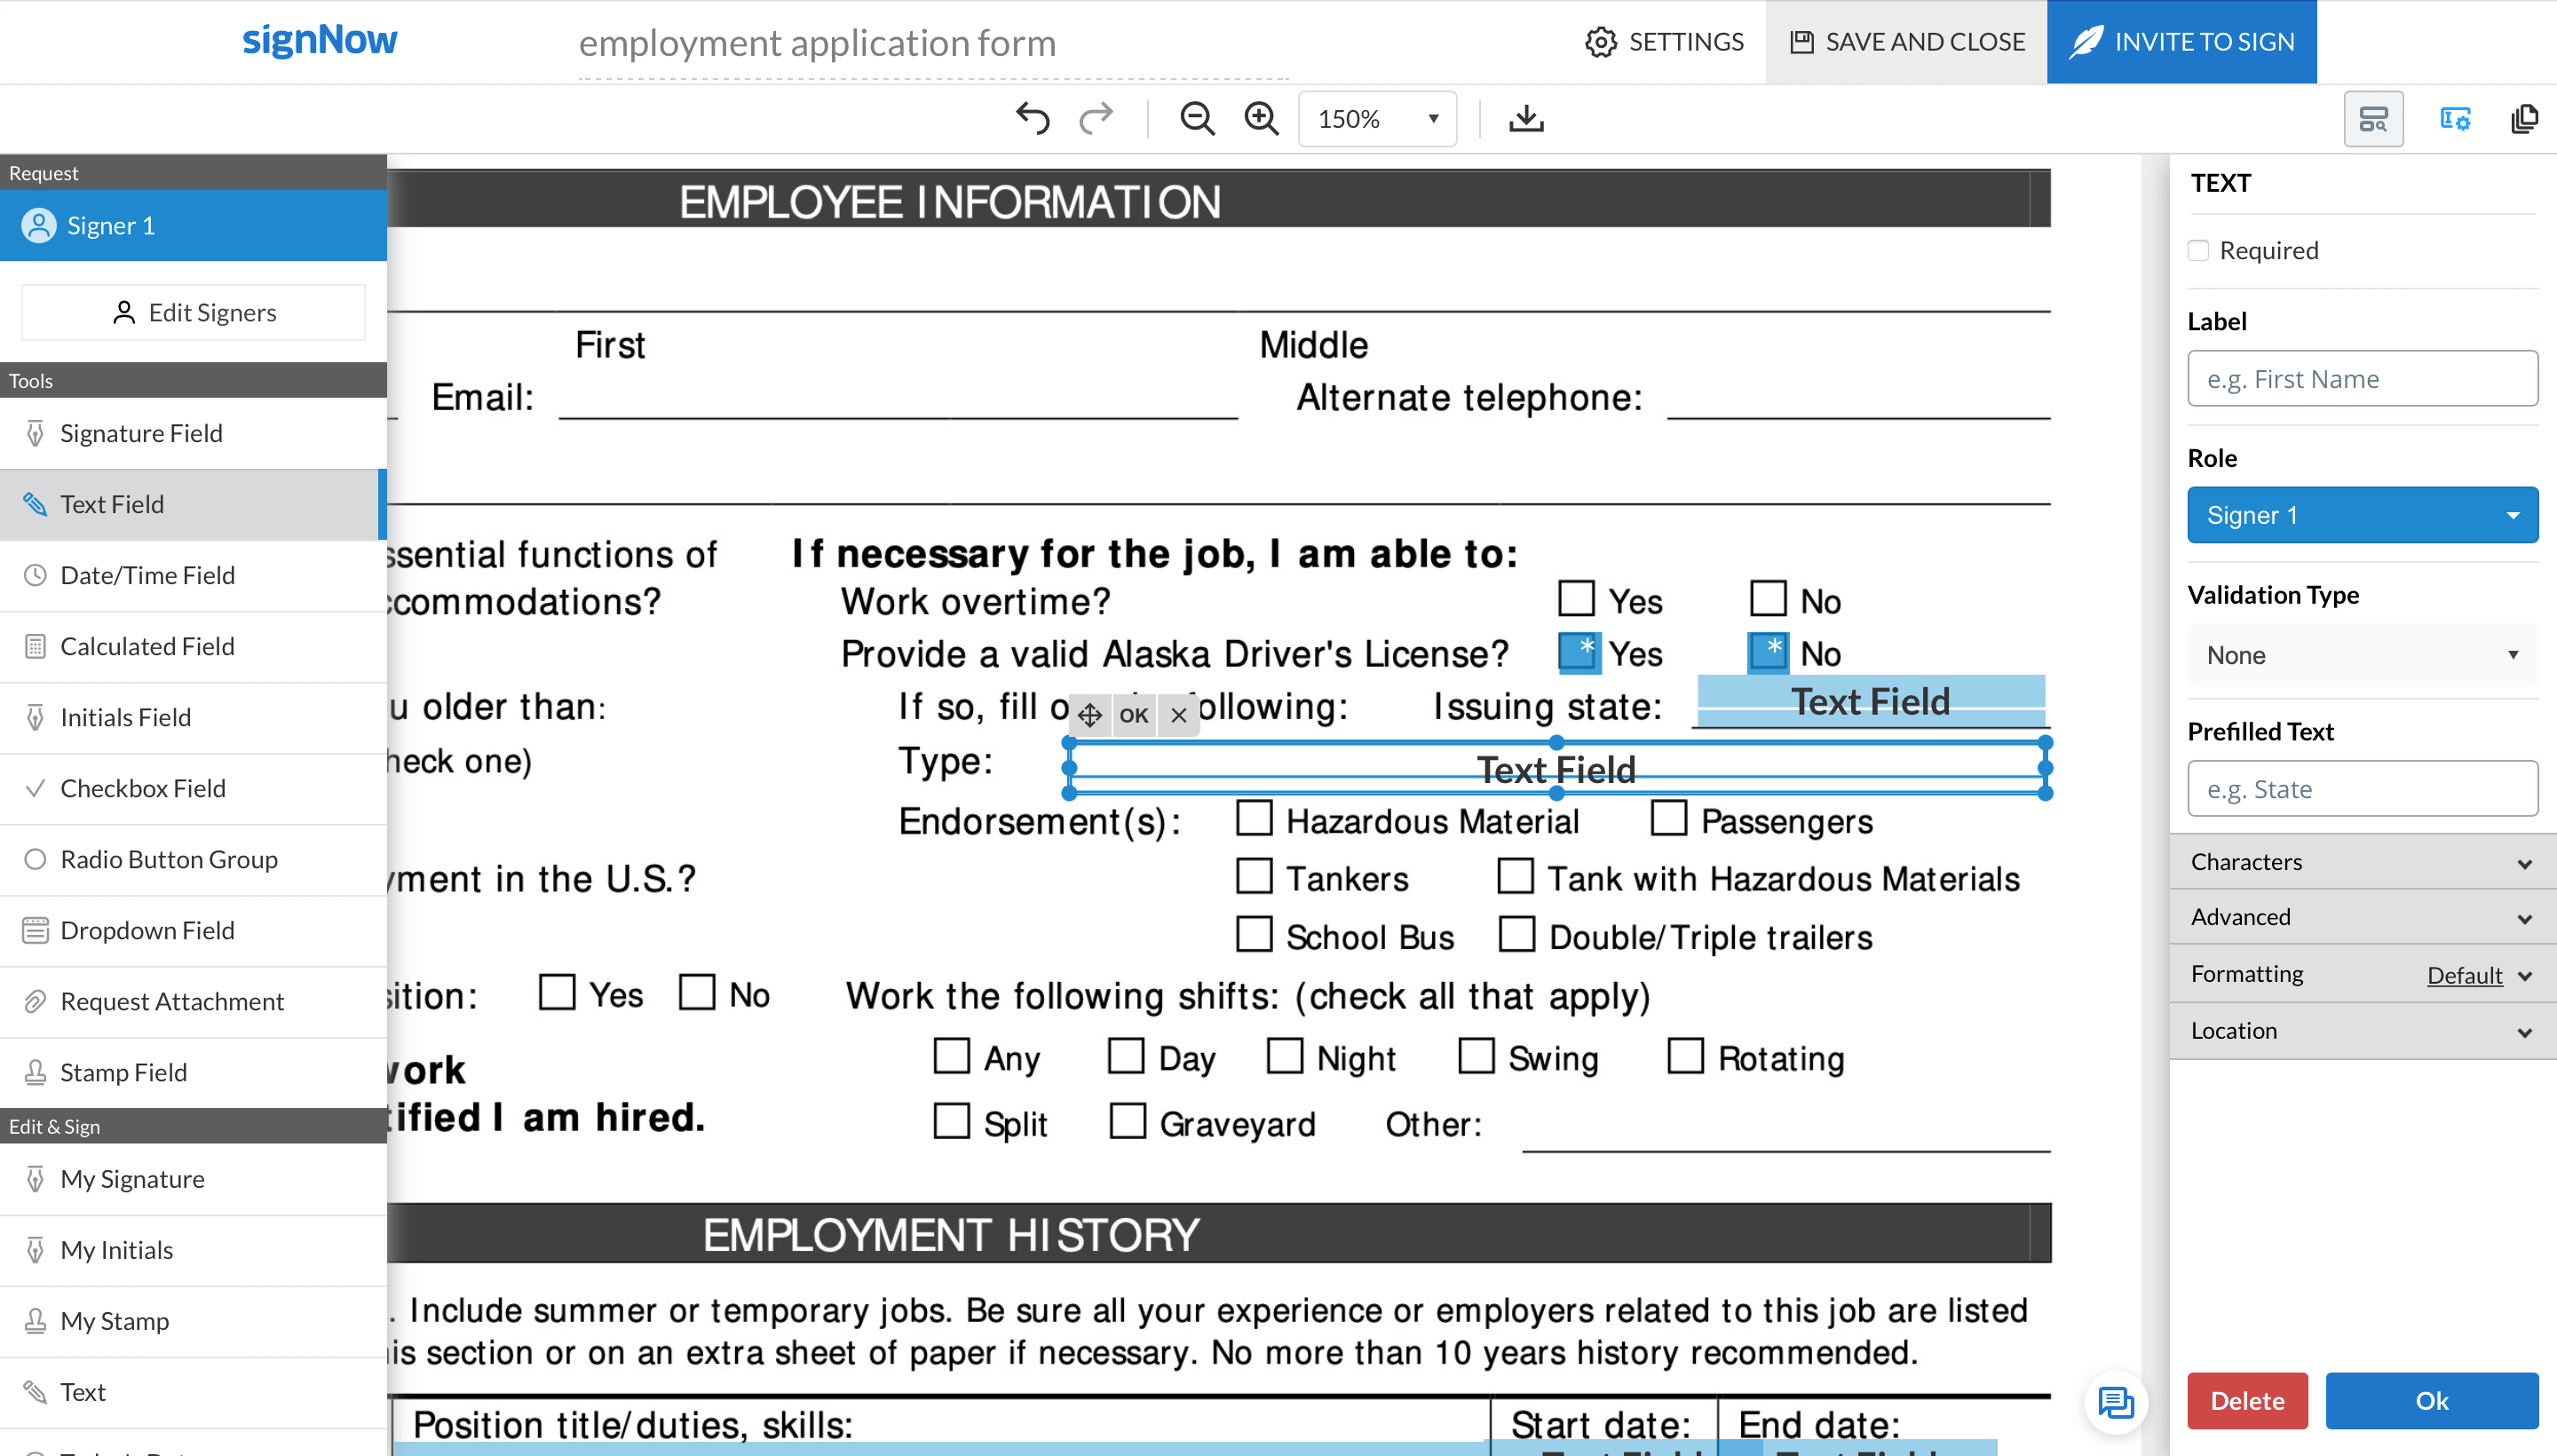2557x1456 pixels.
Task: Check the Hazardous Material endorsement box
Action: [x=1254, y=818]
